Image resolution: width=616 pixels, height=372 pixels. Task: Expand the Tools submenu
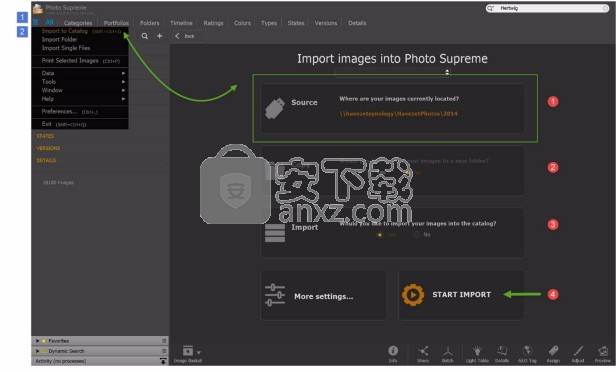80,82
